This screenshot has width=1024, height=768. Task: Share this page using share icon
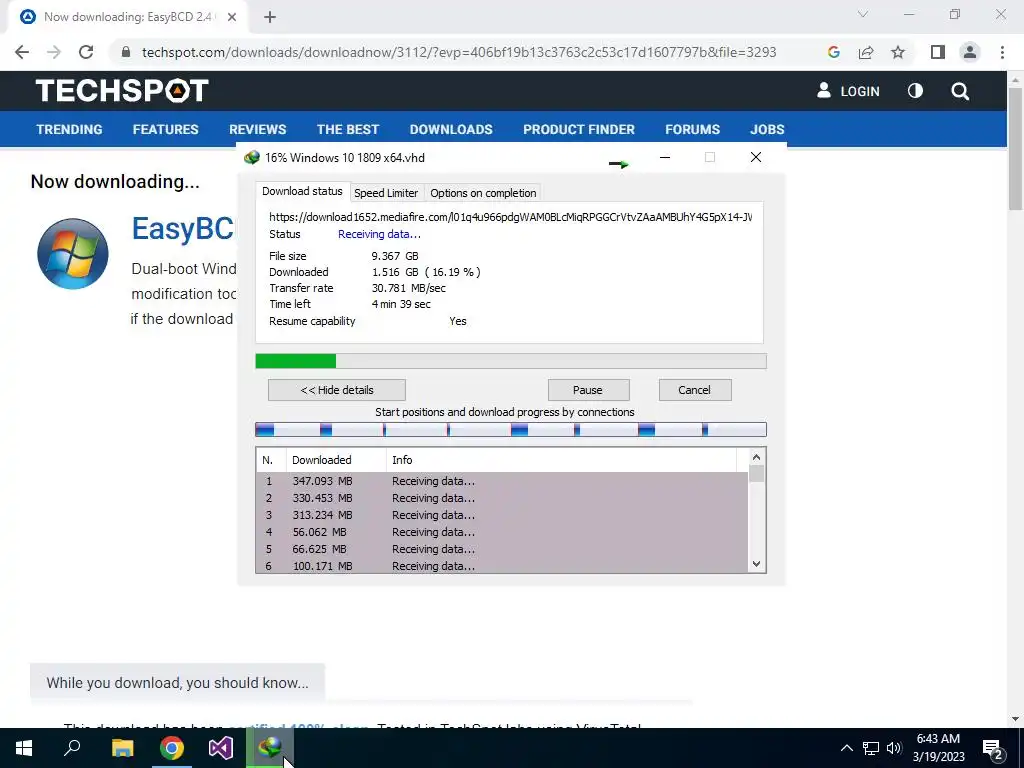866,52
